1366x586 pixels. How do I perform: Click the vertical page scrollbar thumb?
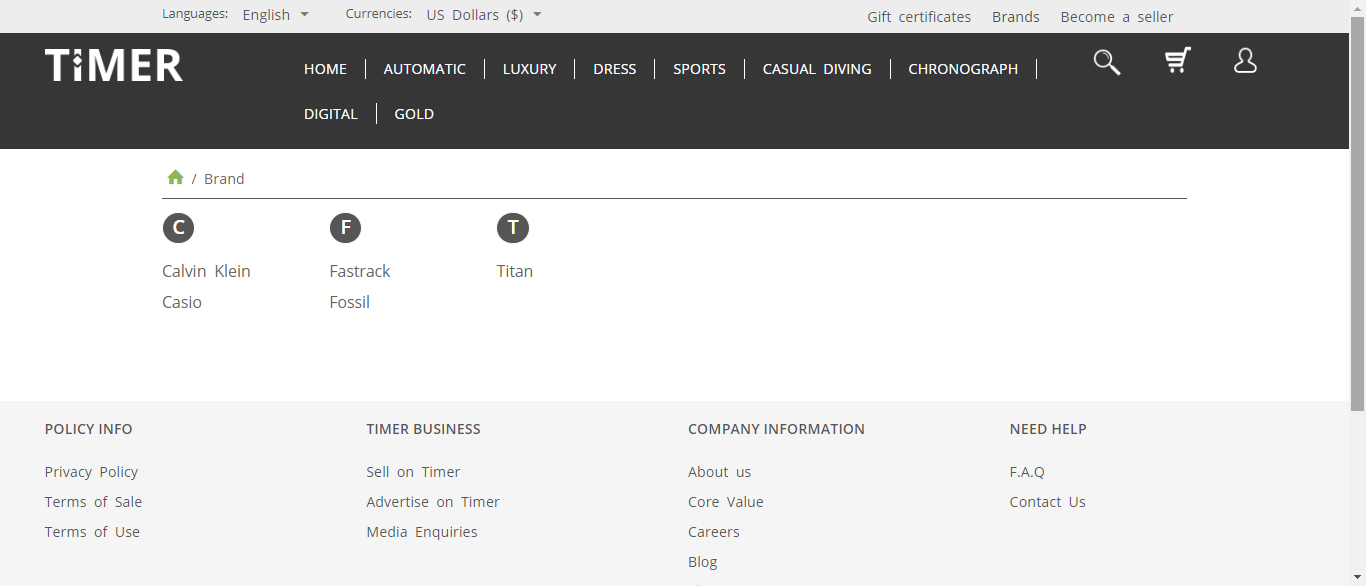[x=1357, y=213]
